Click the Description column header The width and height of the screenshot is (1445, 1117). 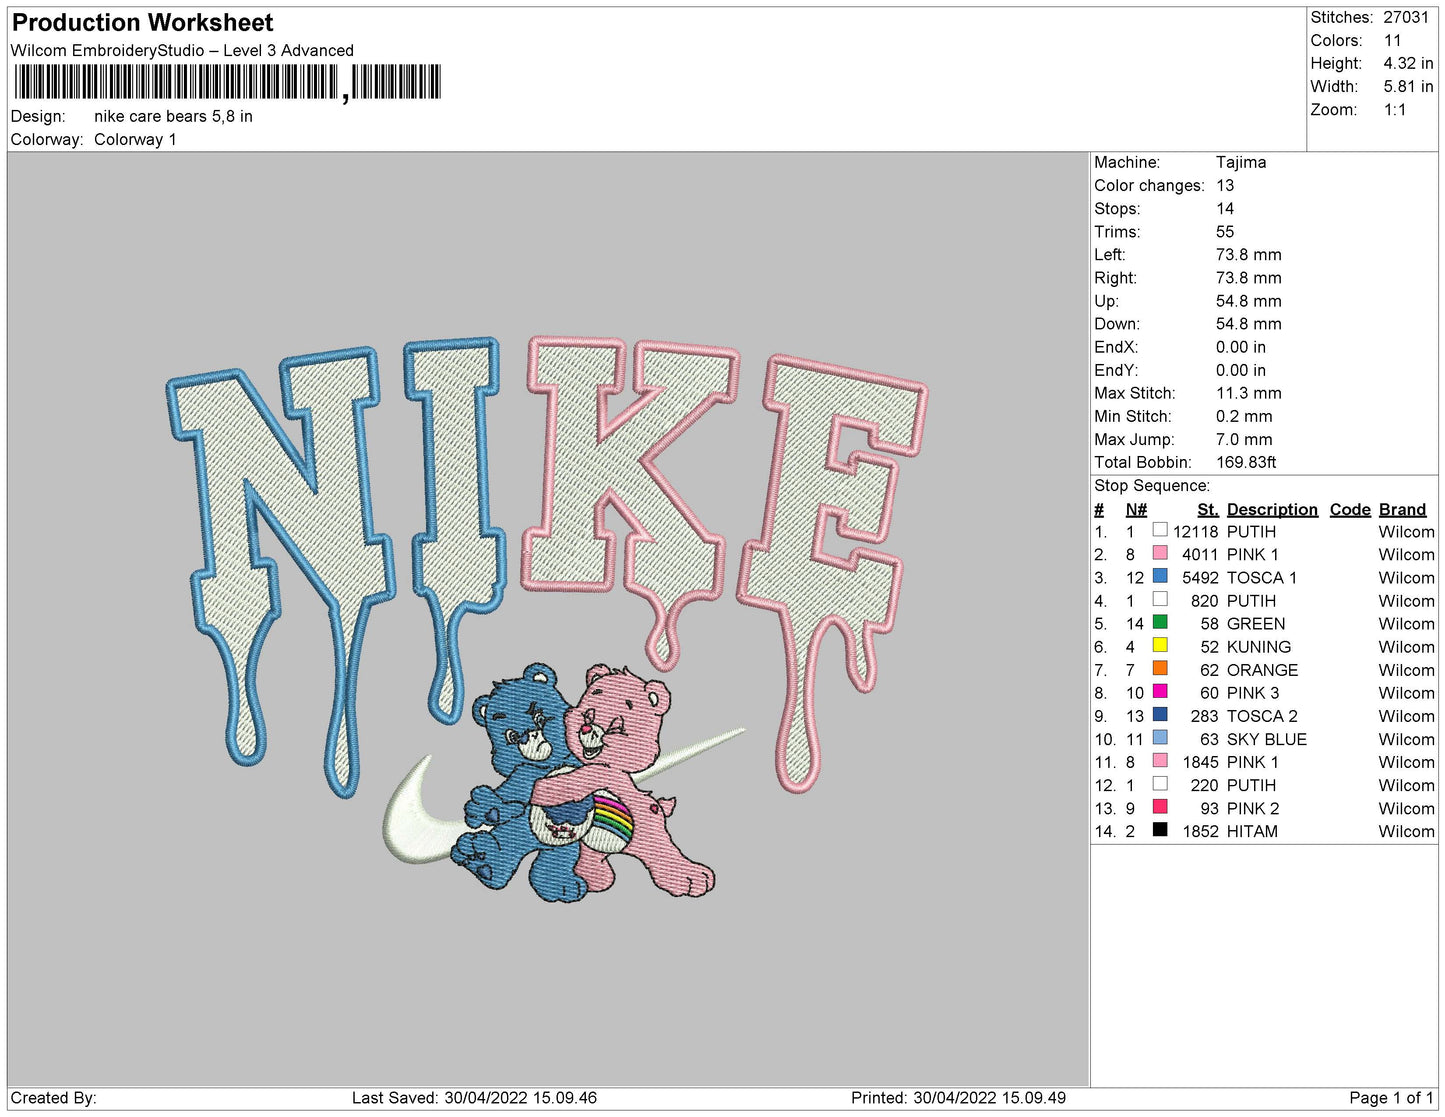(x=1272, y=510)
